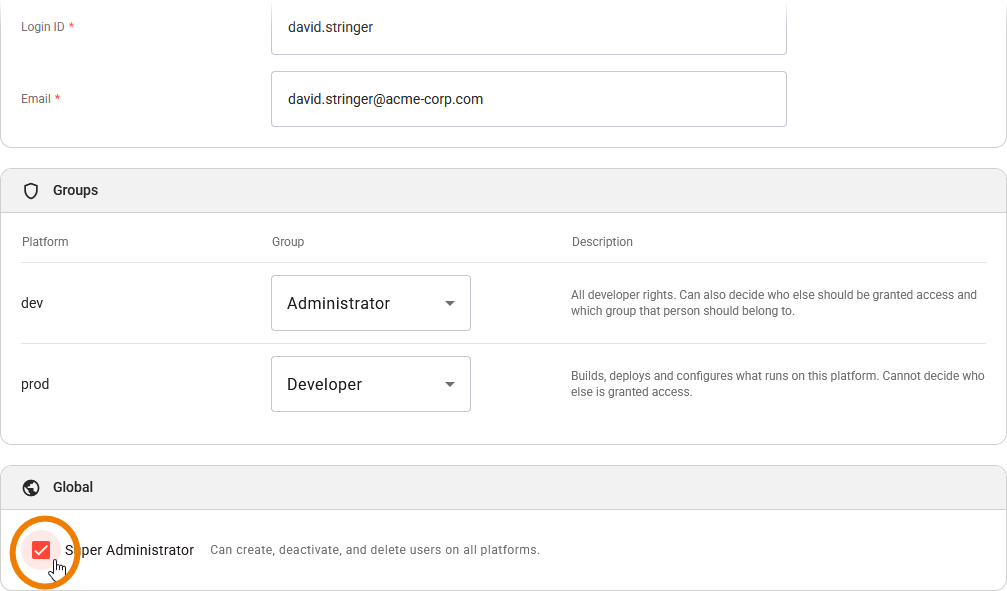Click the Email input field
Screen dimensions: 1007x591
tap(529, 99)
